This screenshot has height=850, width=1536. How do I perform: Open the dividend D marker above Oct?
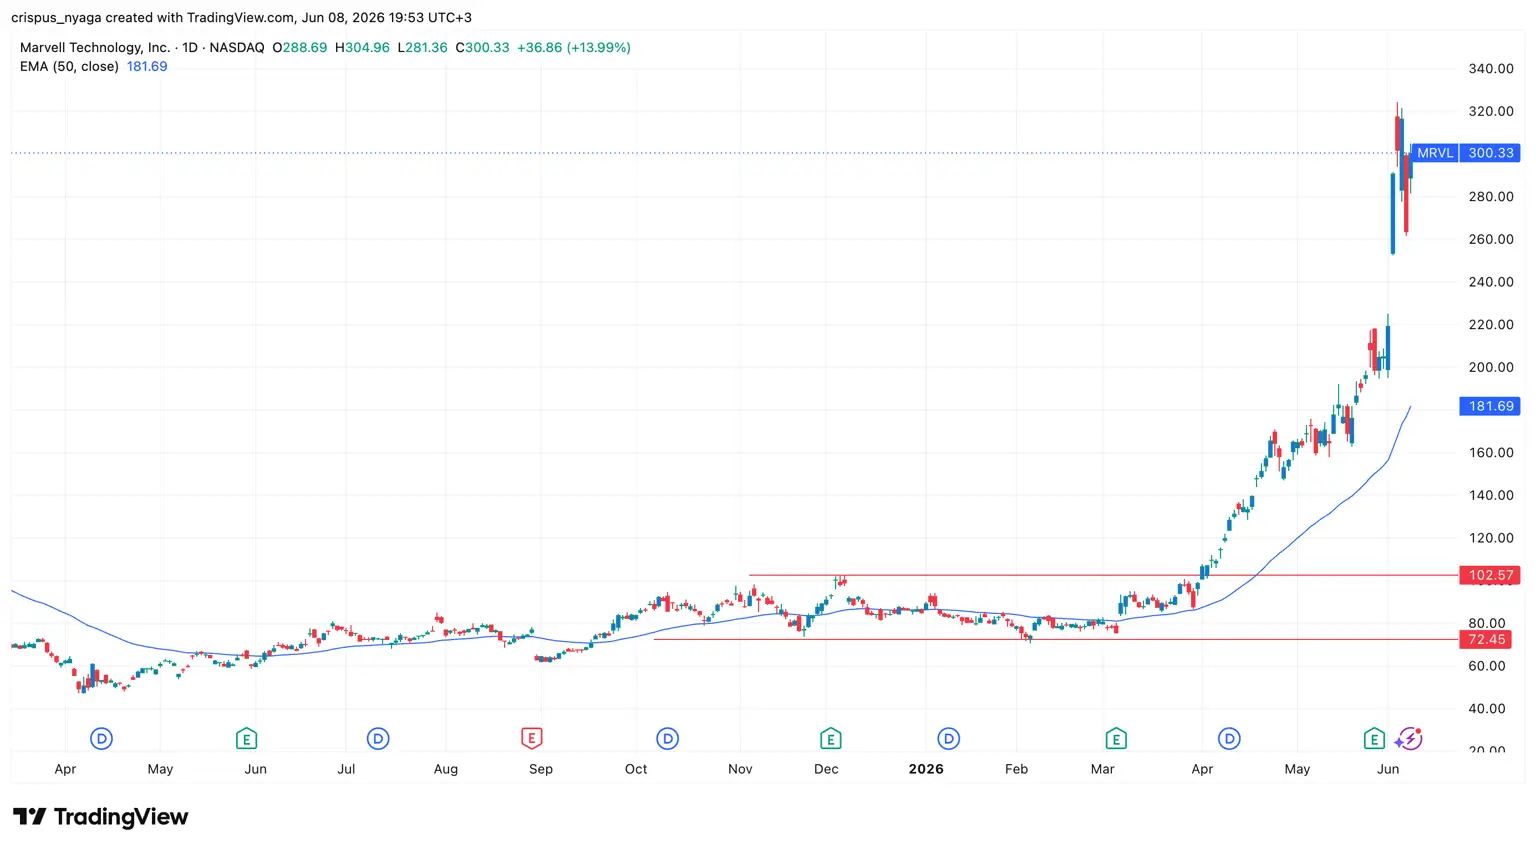point(667,739)
